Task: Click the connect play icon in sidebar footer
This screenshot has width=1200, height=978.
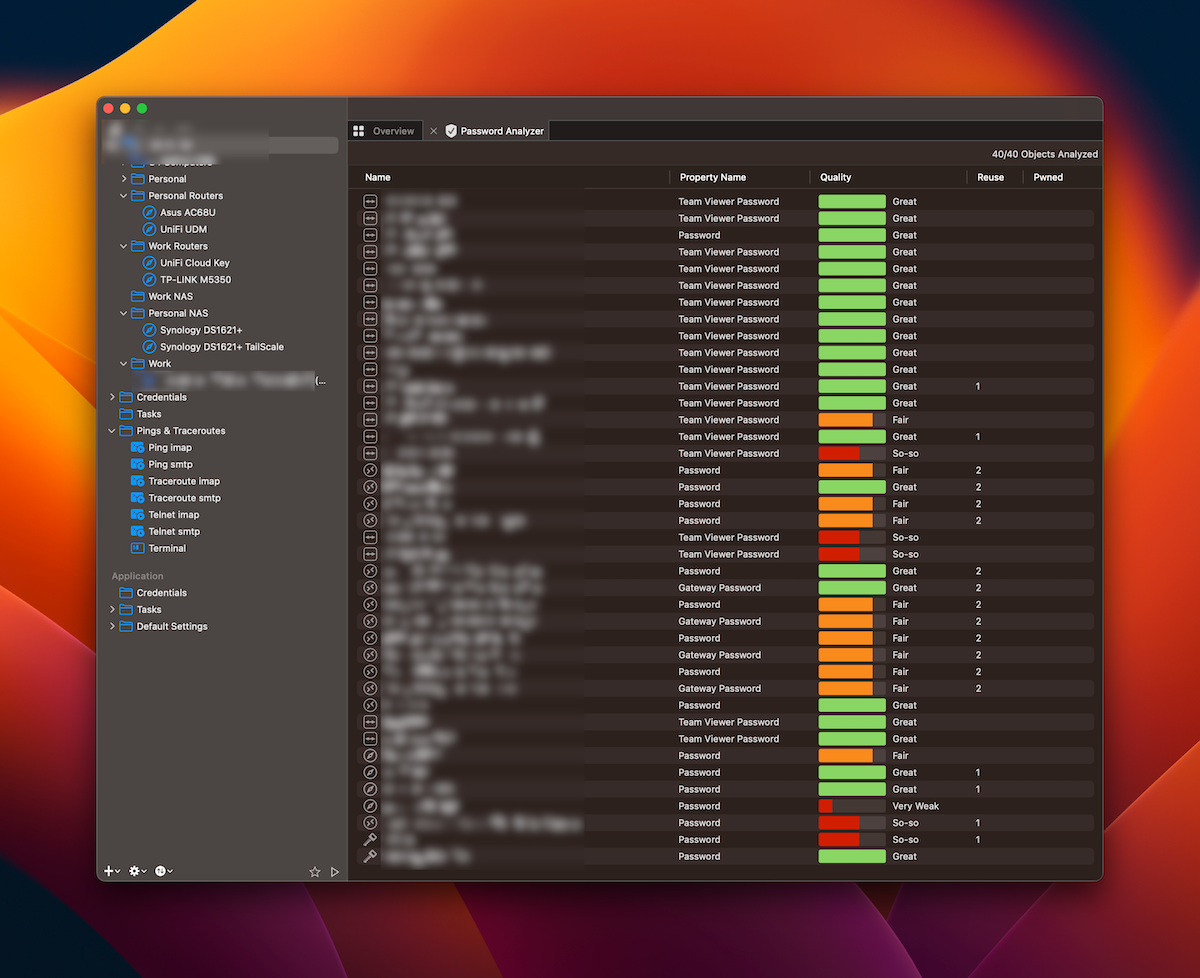Action: [x=335, y=872]
